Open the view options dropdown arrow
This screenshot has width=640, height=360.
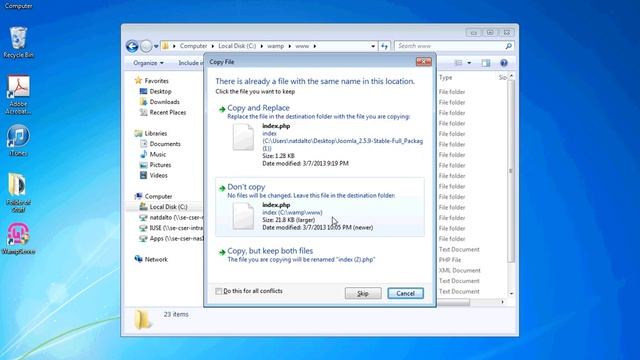click(469, 63)
